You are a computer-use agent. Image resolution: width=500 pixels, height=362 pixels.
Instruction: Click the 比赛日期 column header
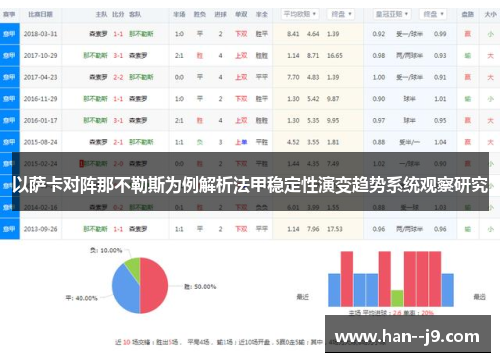[x=40, y=14]
